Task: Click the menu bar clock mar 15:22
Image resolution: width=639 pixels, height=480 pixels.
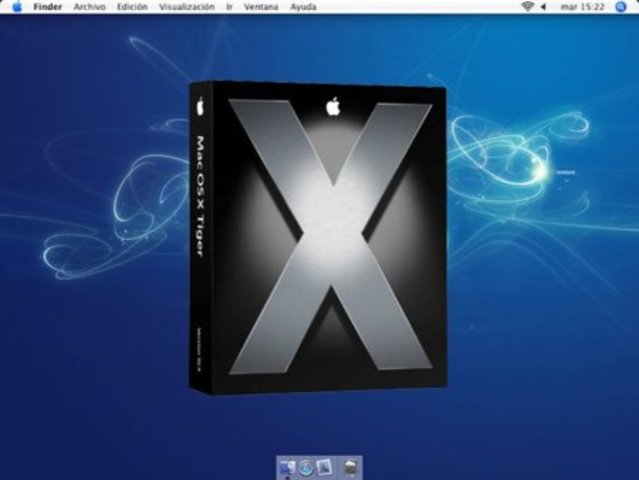Action: tap(582, 7)
